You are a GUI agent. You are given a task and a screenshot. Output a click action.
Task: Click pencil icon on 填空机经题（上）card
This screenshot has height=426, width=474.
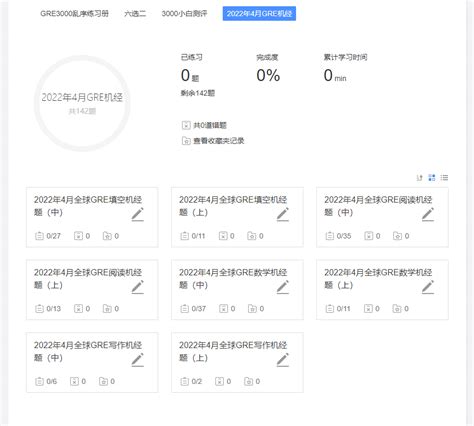(283, 214)
